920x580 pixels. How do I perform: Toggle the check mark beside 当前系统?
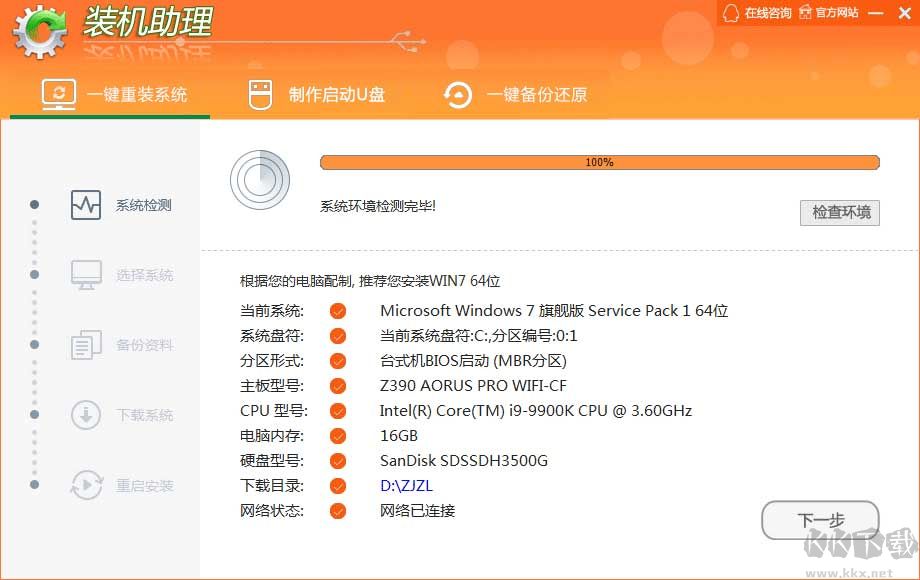point(337,311)
